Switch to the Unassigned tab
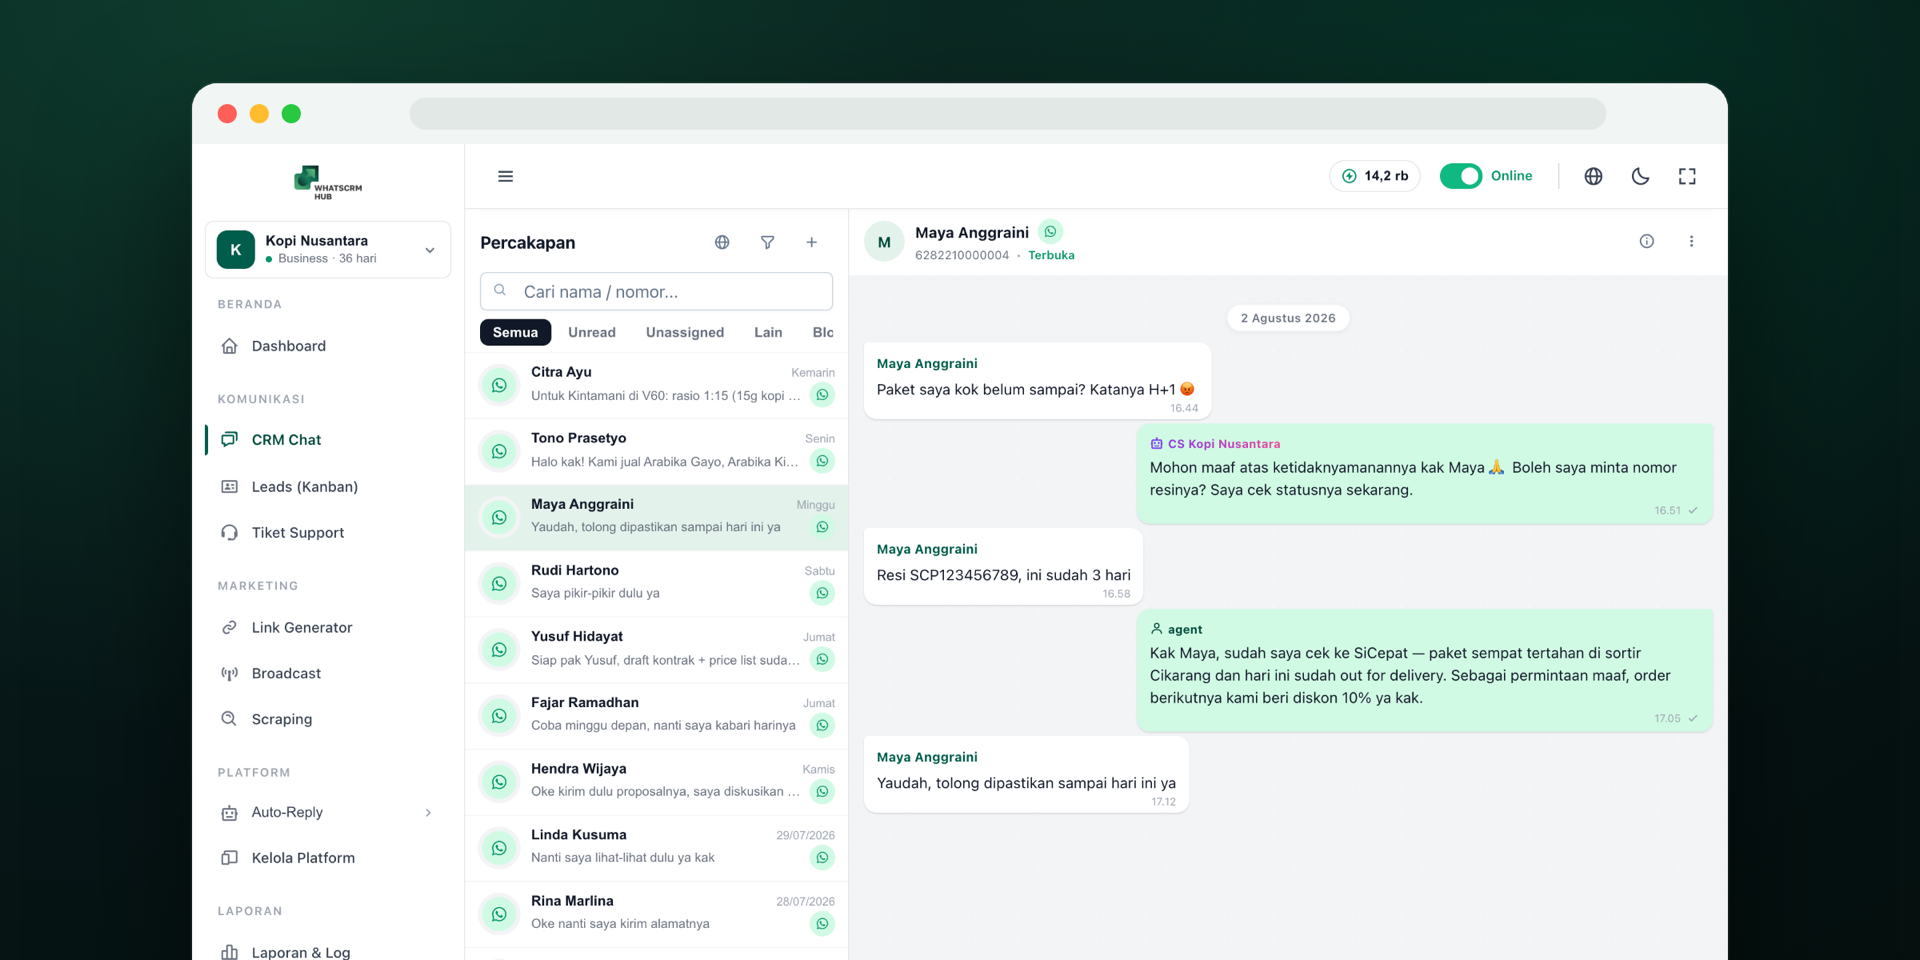 (685, 333)
